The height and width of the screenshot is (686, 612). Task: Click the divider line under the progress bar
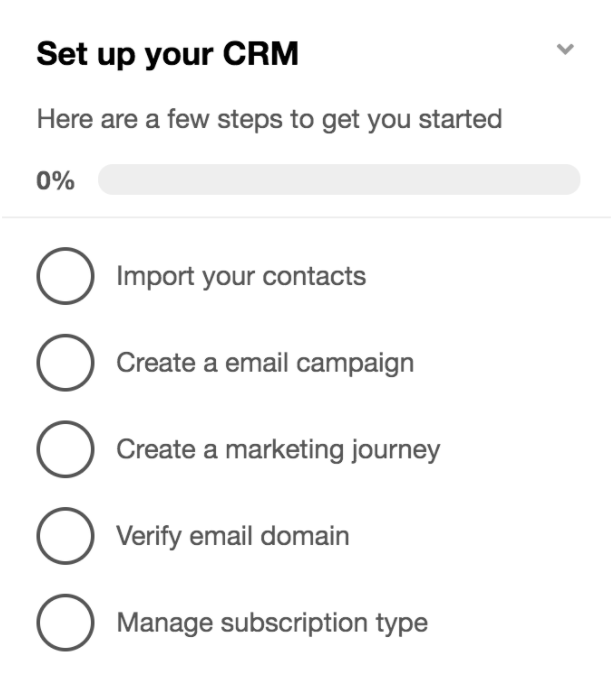point(306,217)
